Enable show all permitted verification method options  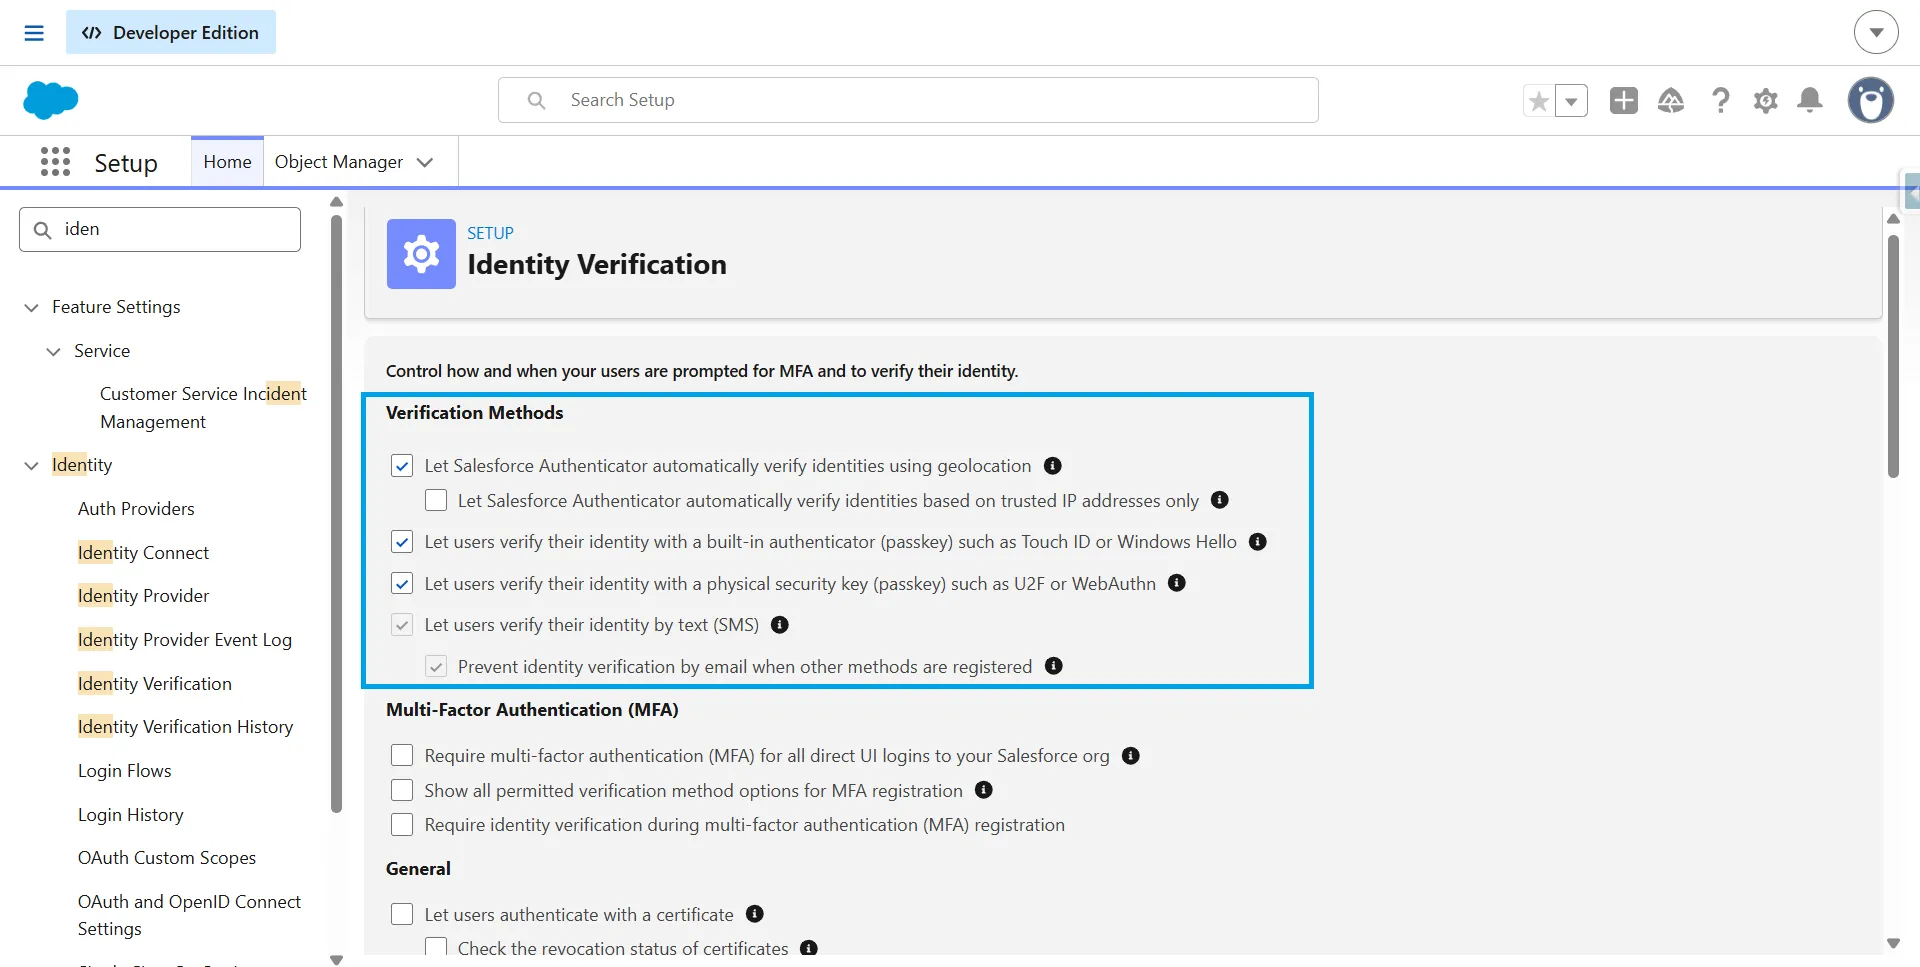[402, 790]
